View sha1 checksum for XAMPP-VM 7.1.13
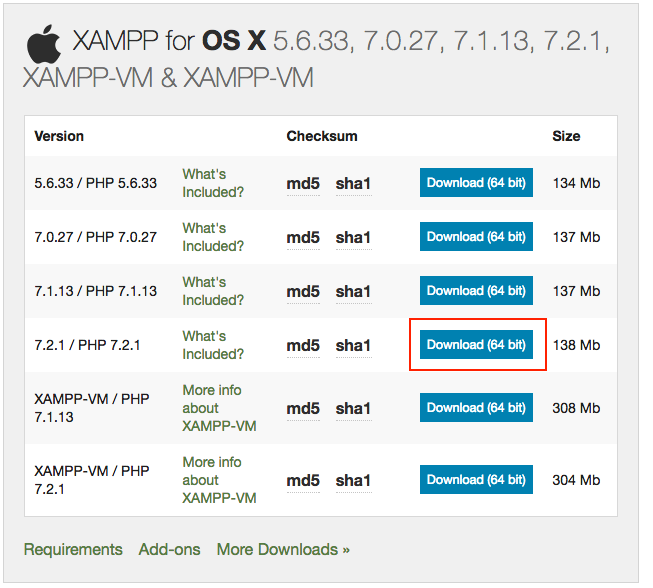This screenshot has height=588, width=653. [353, 409]
